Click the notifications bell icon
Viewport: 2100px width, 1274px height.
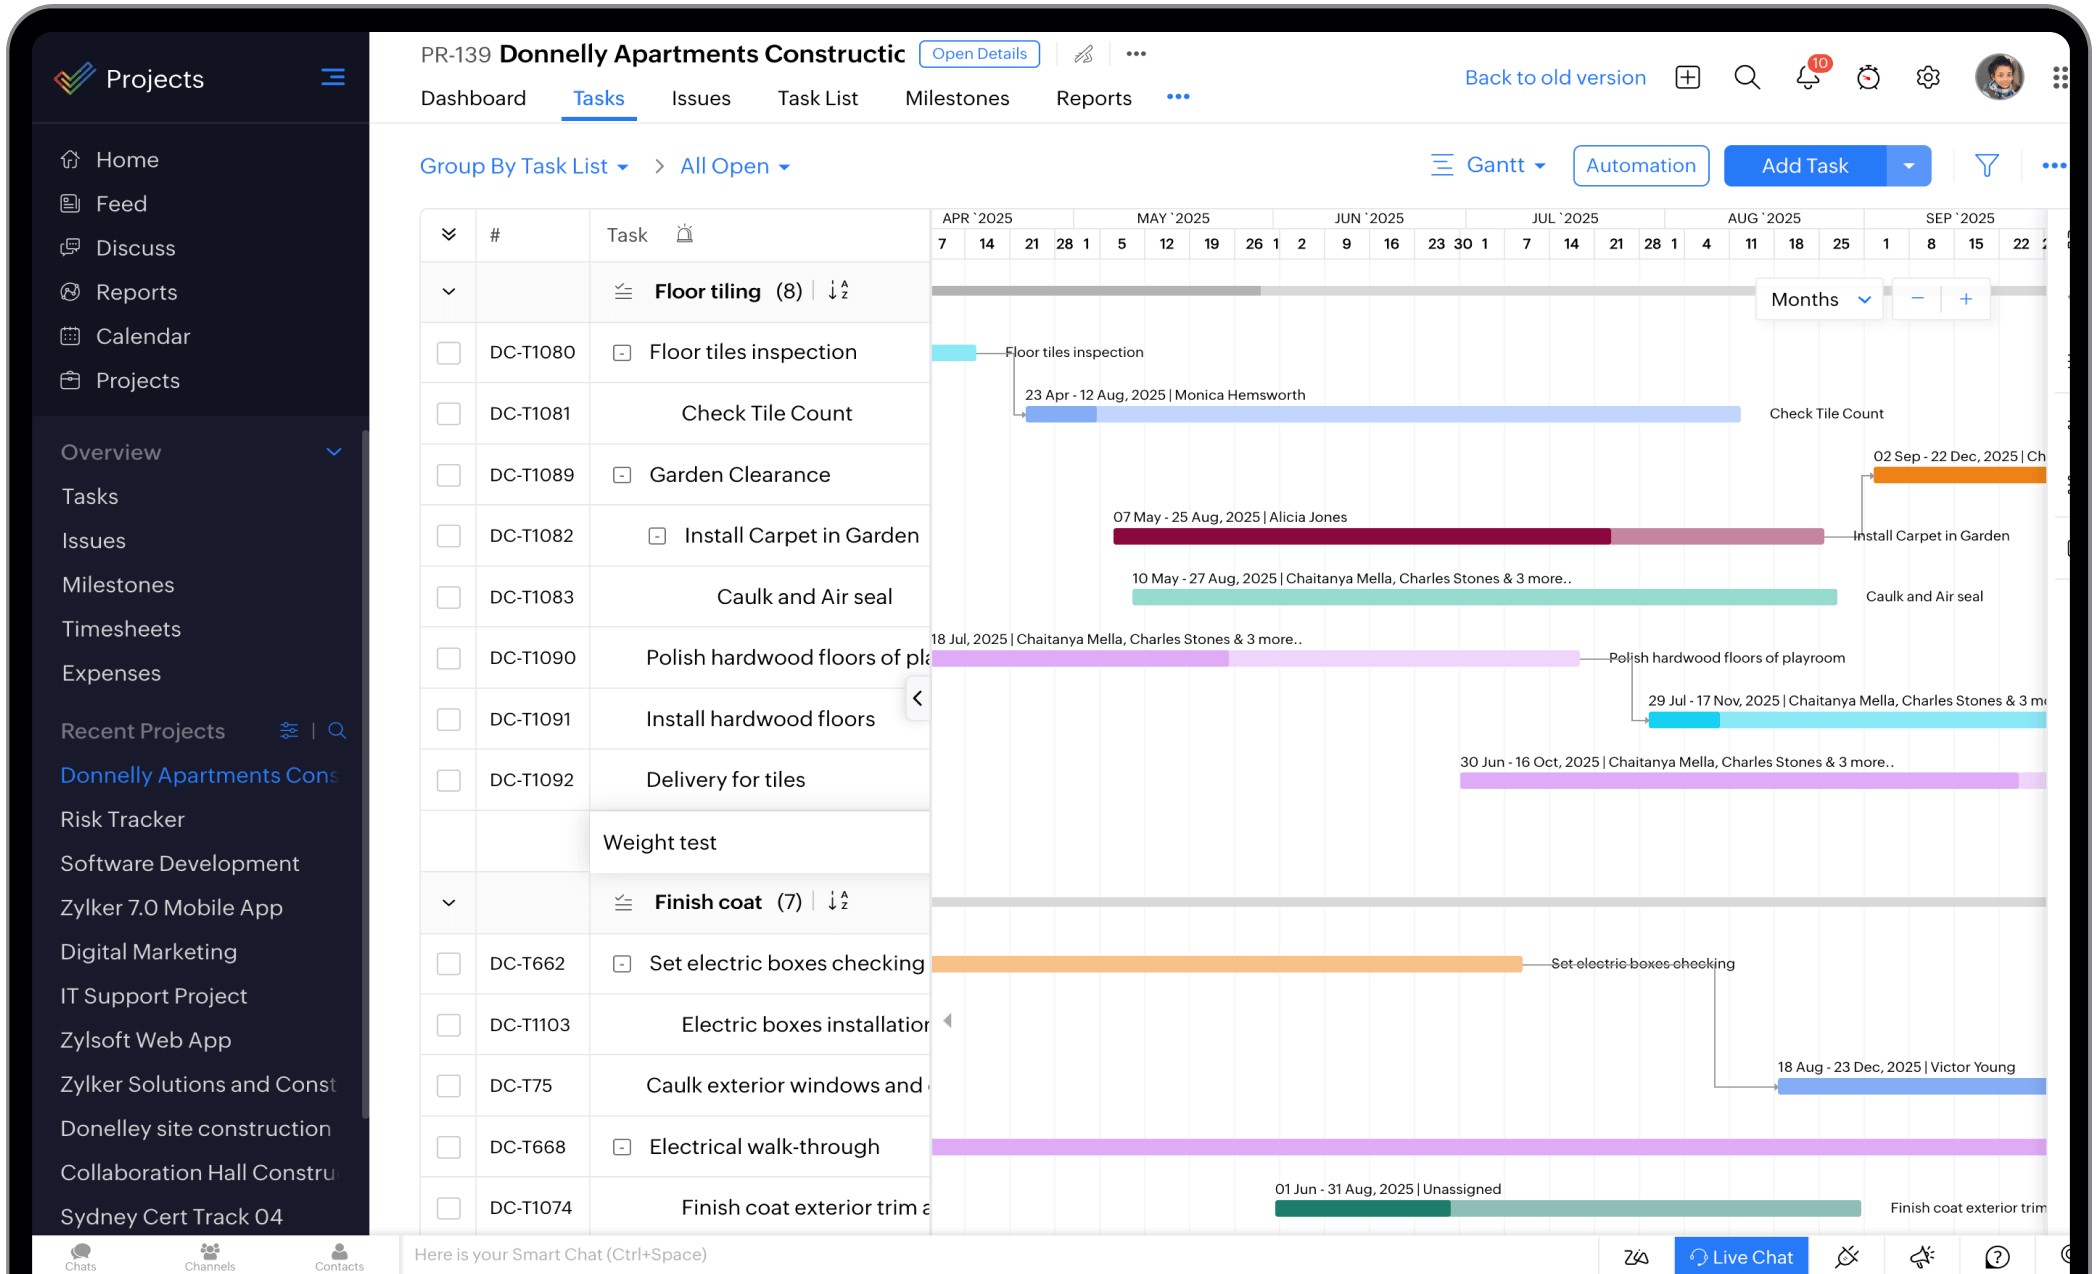(x=1806, y=77)
